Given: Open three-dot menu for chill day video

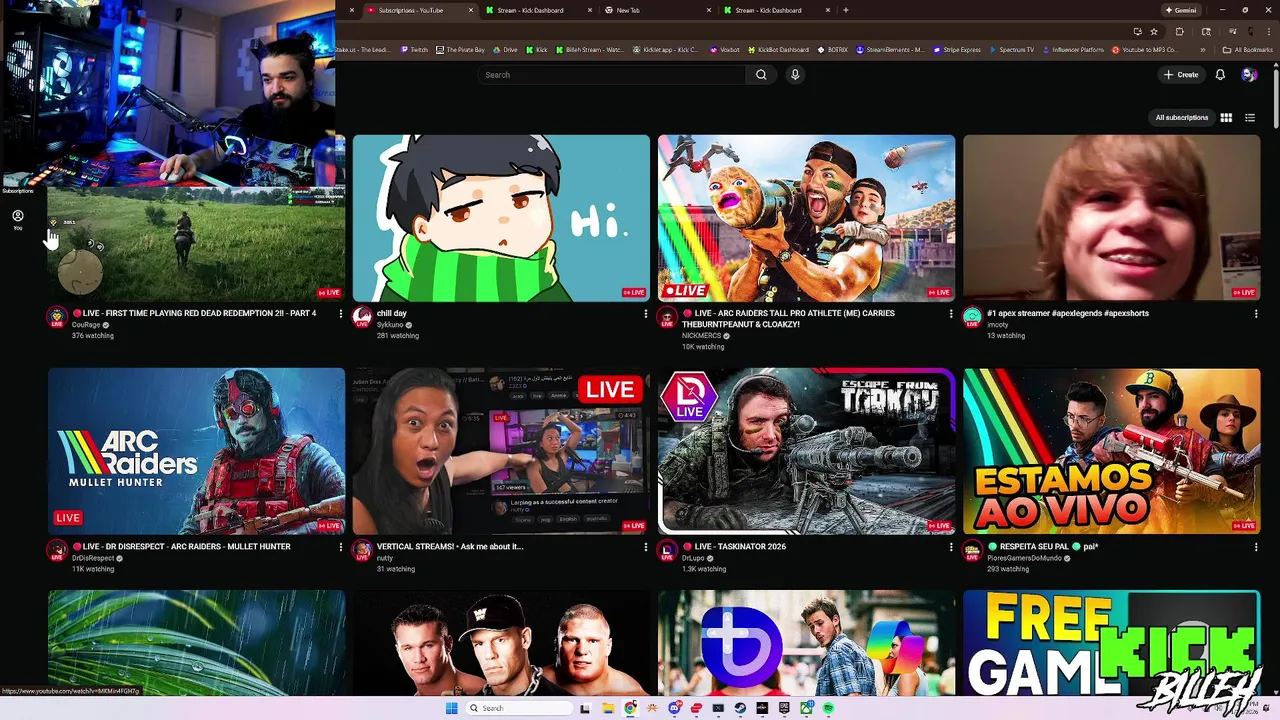Looking at the screenshot, I should tap(645, 314).
